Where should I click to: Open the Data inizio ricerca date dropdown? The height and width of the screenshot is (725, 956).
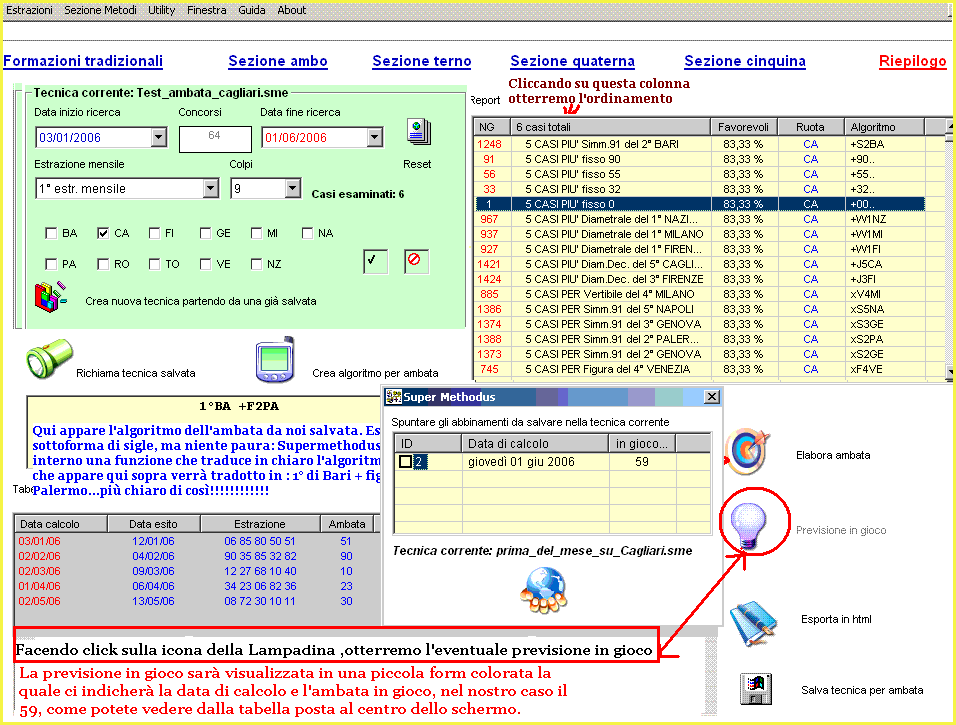tap(159, 137)
